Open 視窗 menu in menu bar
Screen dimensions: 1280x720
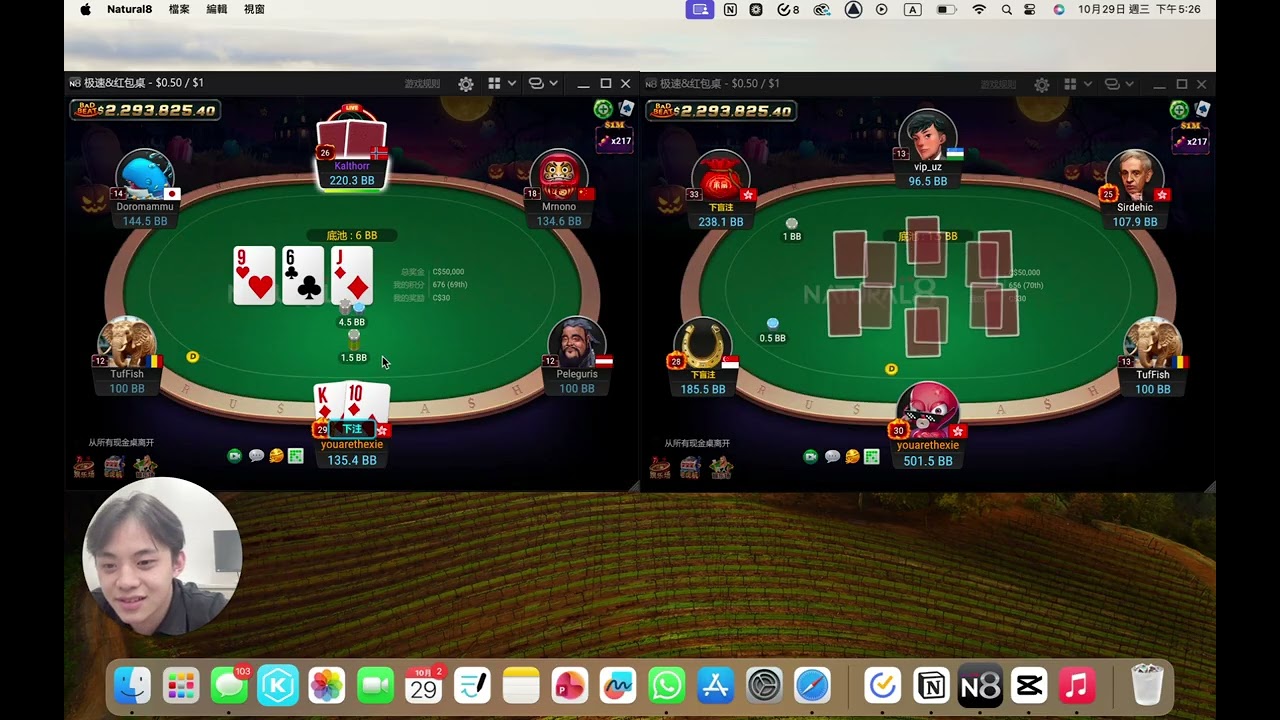pyautogui.click(x=254, y=9)
